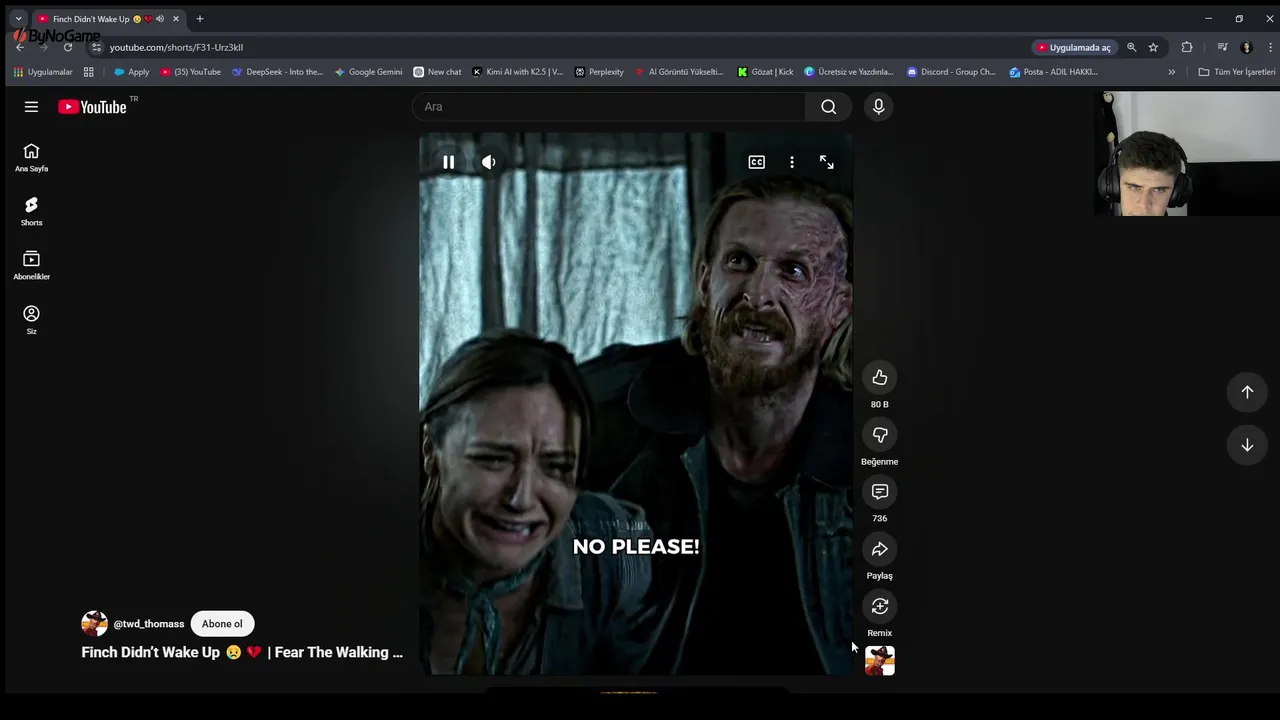Go to the next Short with down arrow
This screenshot has height=720, width=1280.
click(x=1247, y=445)
